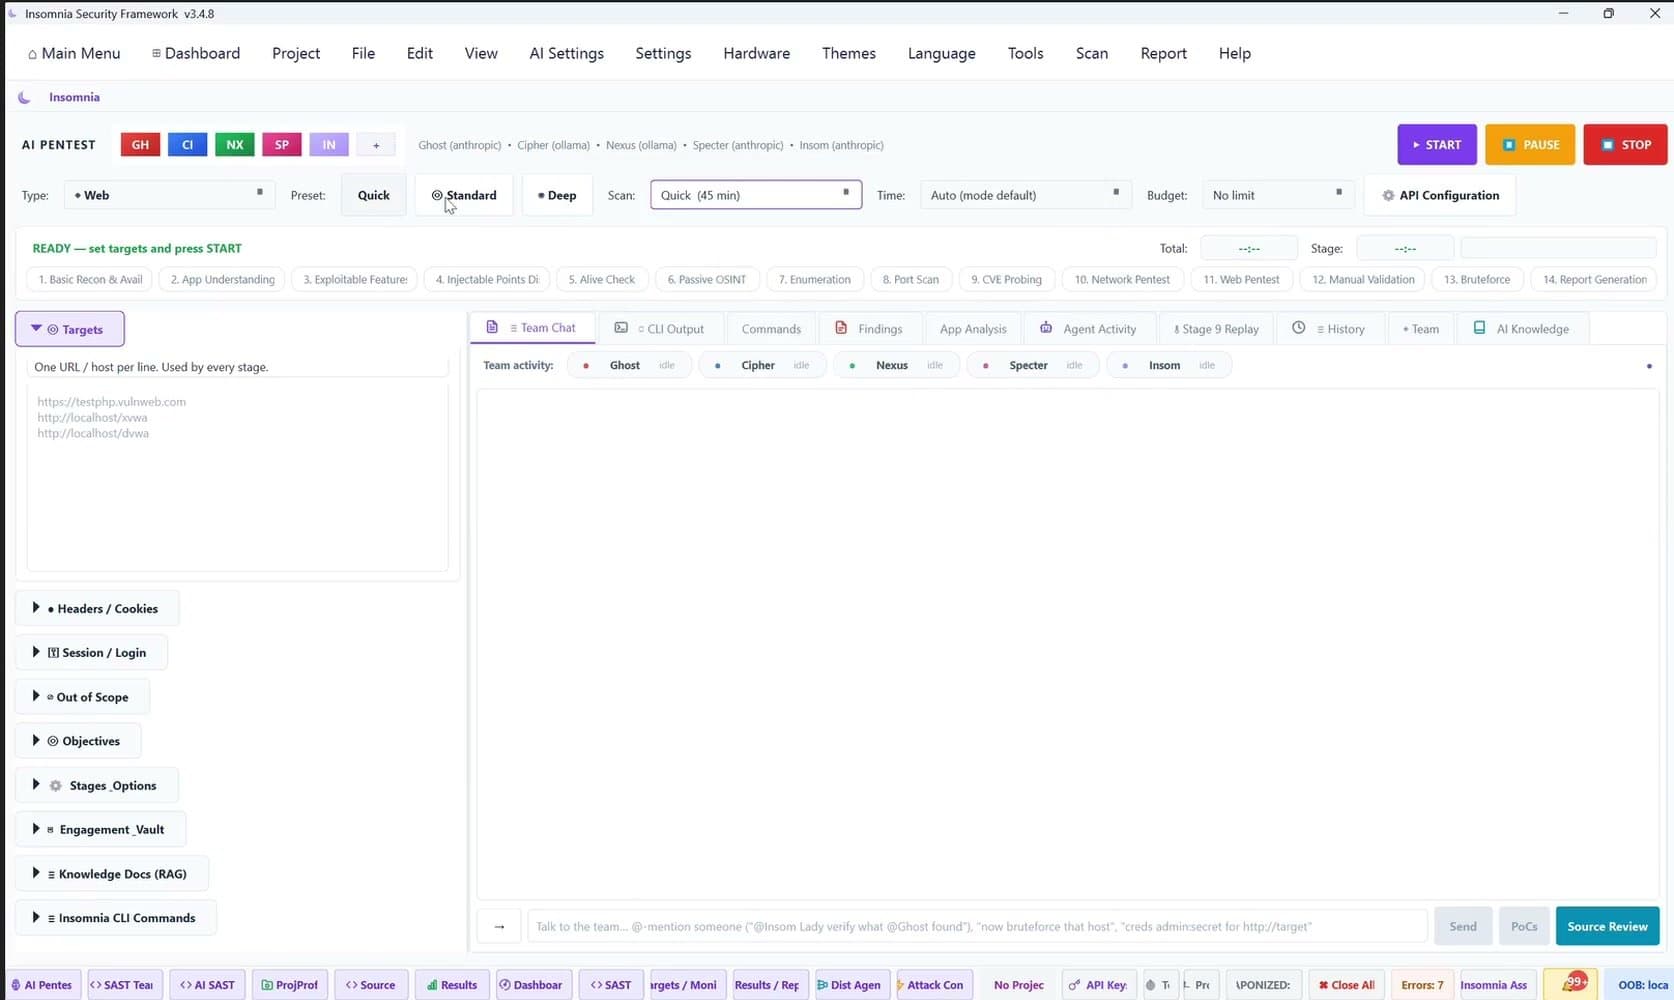
Task: Switch to the CLI Output tab
Action: (x=659, y=328)
